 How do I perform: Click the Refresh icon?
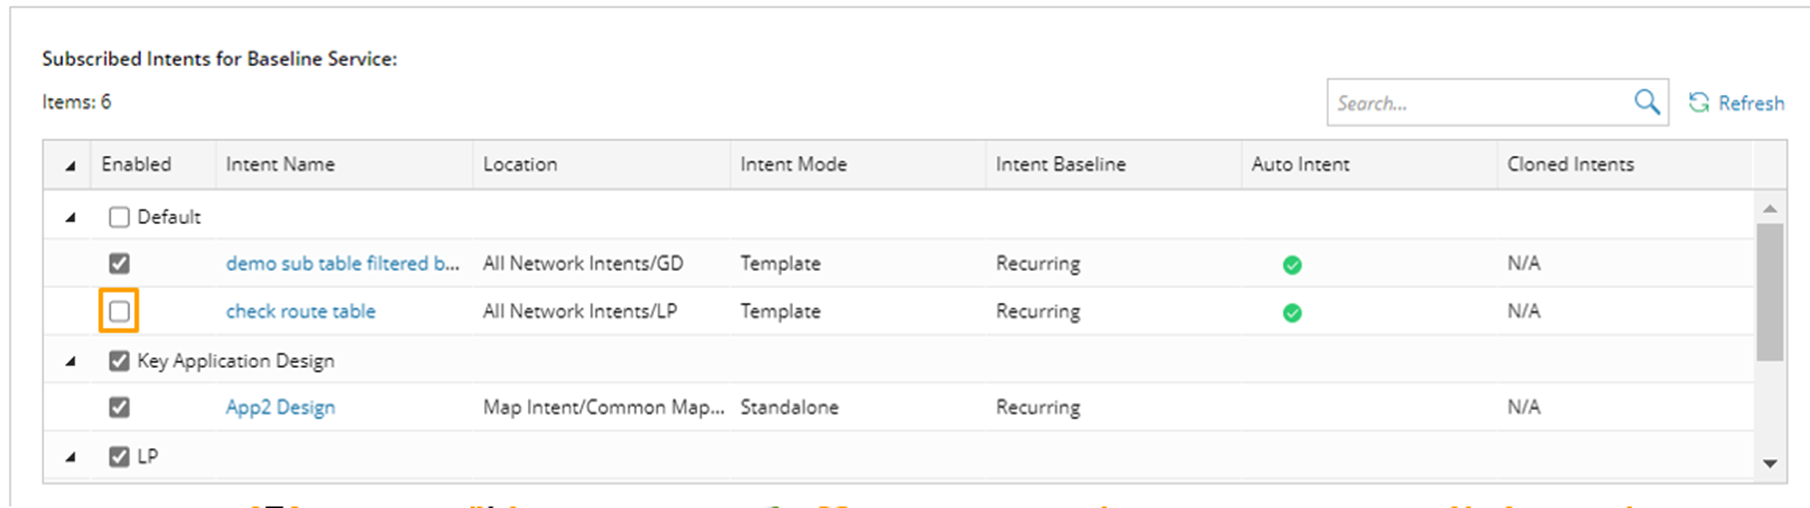coord(1698,103)
